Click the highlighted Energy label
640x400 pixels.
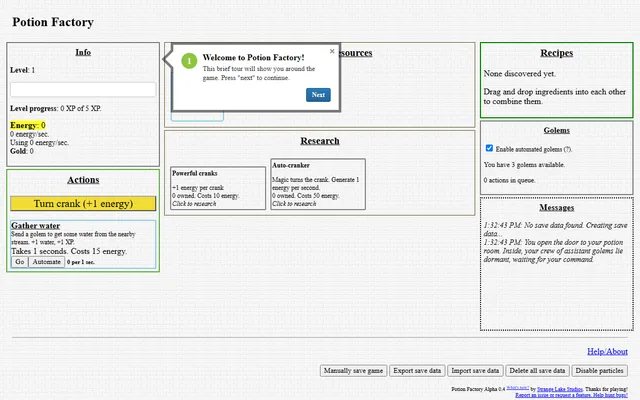27,125
